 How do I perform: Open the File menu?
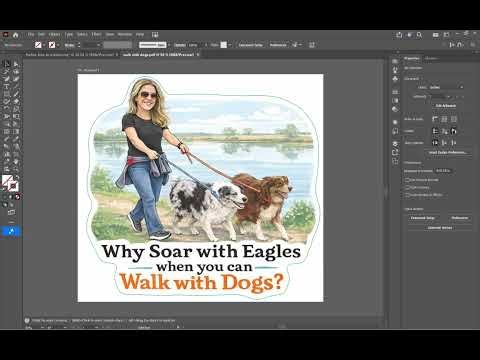31,34
